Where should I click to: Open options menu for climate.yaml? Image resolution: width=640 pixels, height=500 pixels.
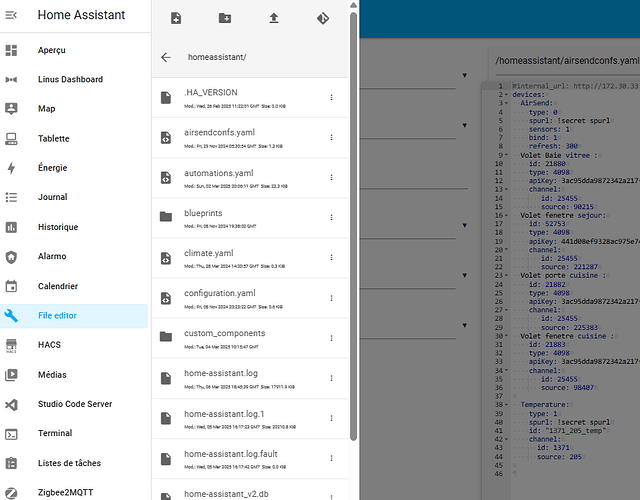click(331, 258)
